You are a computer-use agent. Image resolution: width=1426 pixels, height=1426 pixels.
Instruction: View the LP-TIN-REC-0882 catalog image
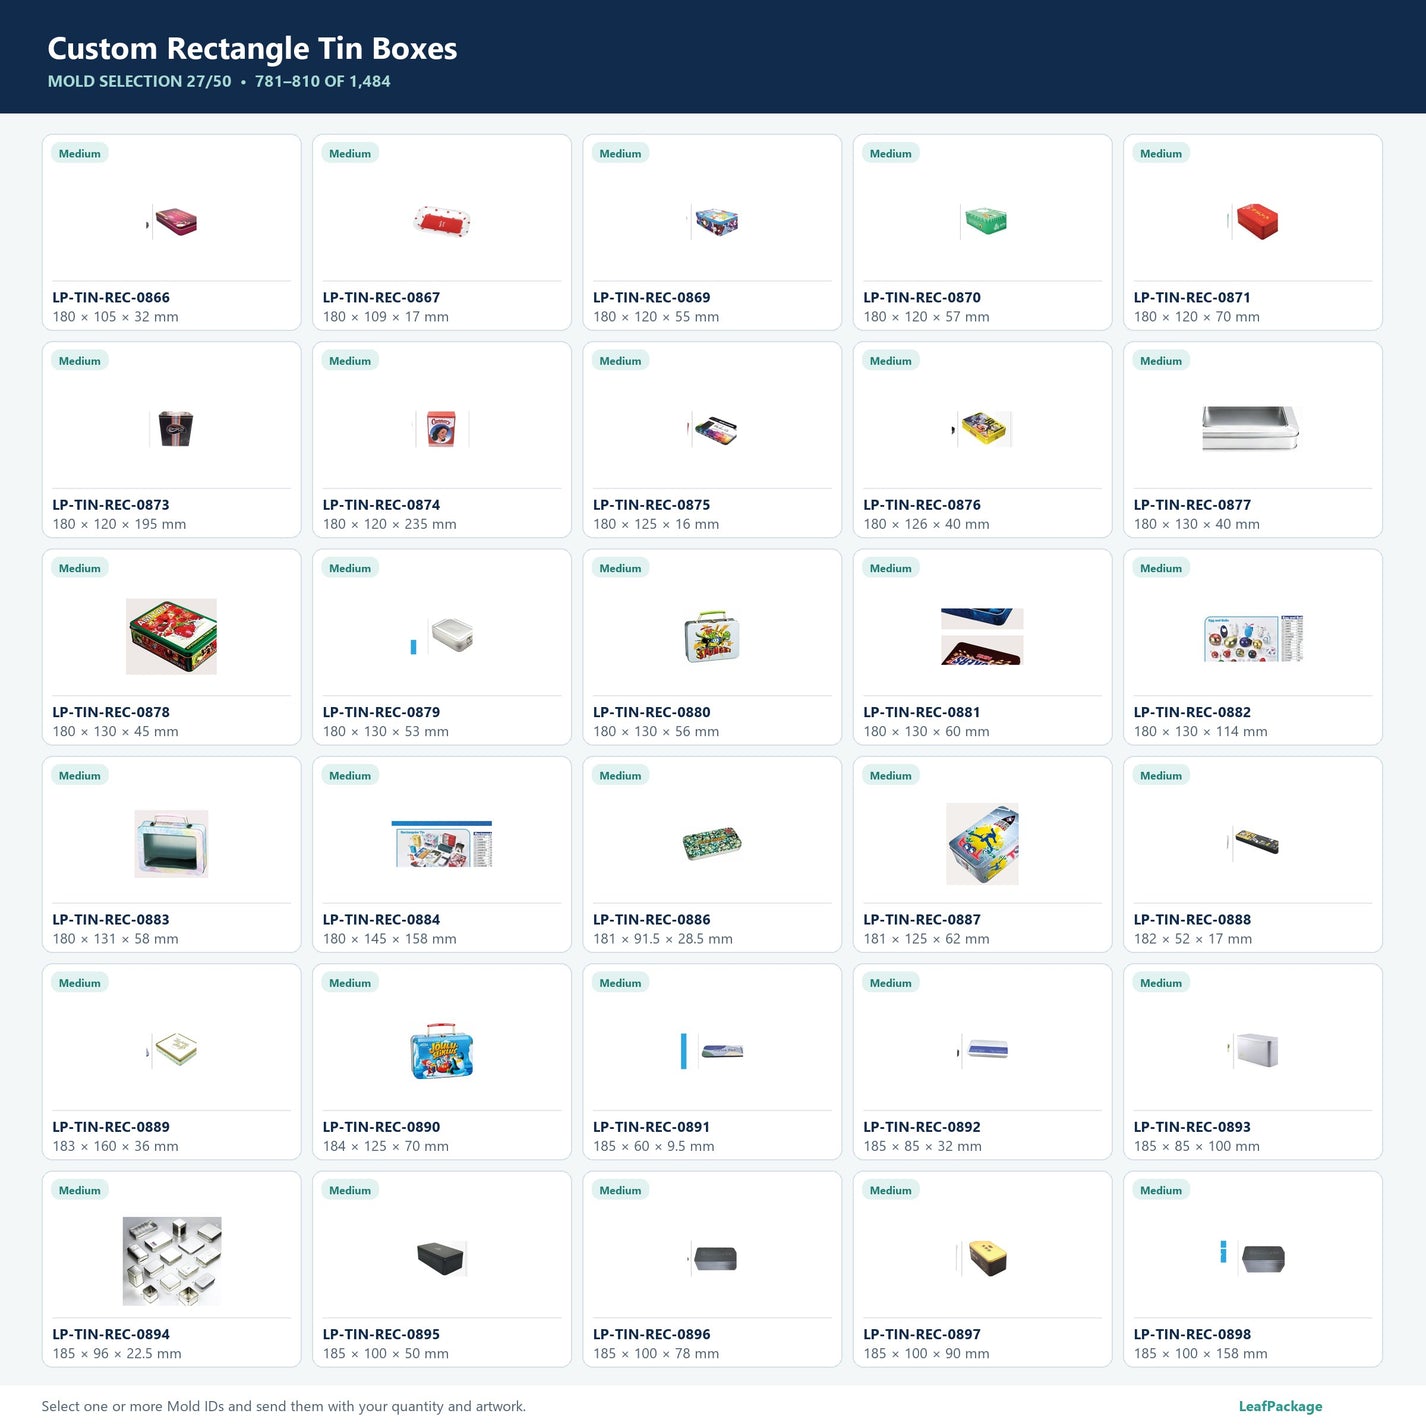(x=1253, y=638)
